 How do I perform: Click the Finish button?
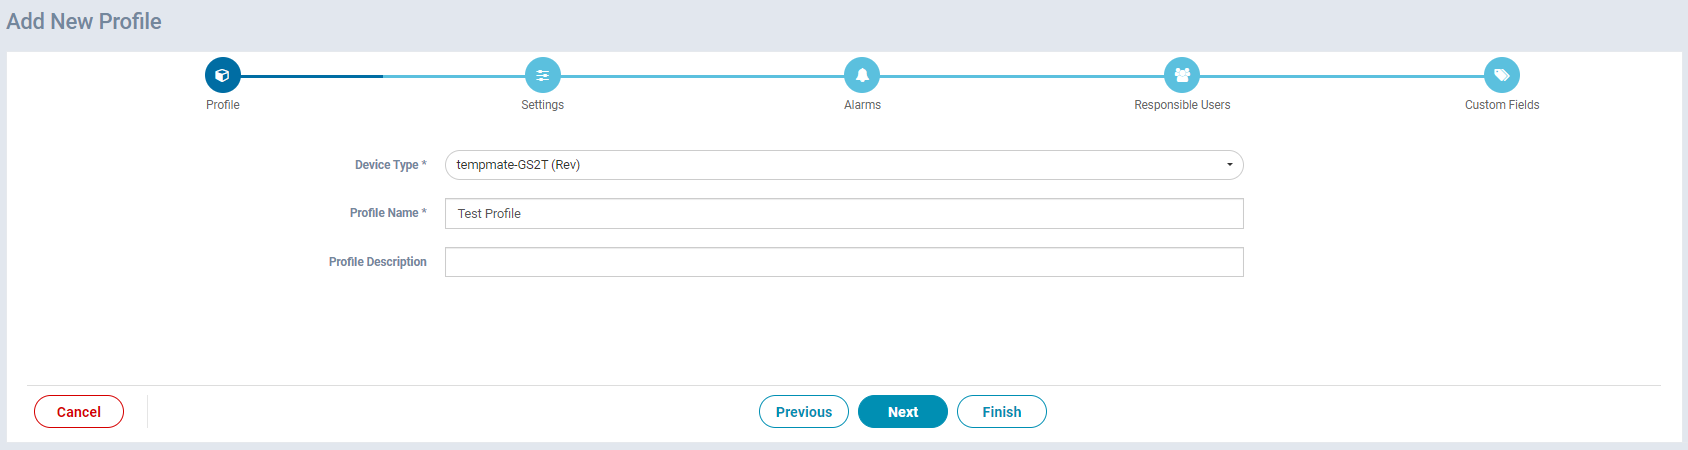click(1002, 412)
